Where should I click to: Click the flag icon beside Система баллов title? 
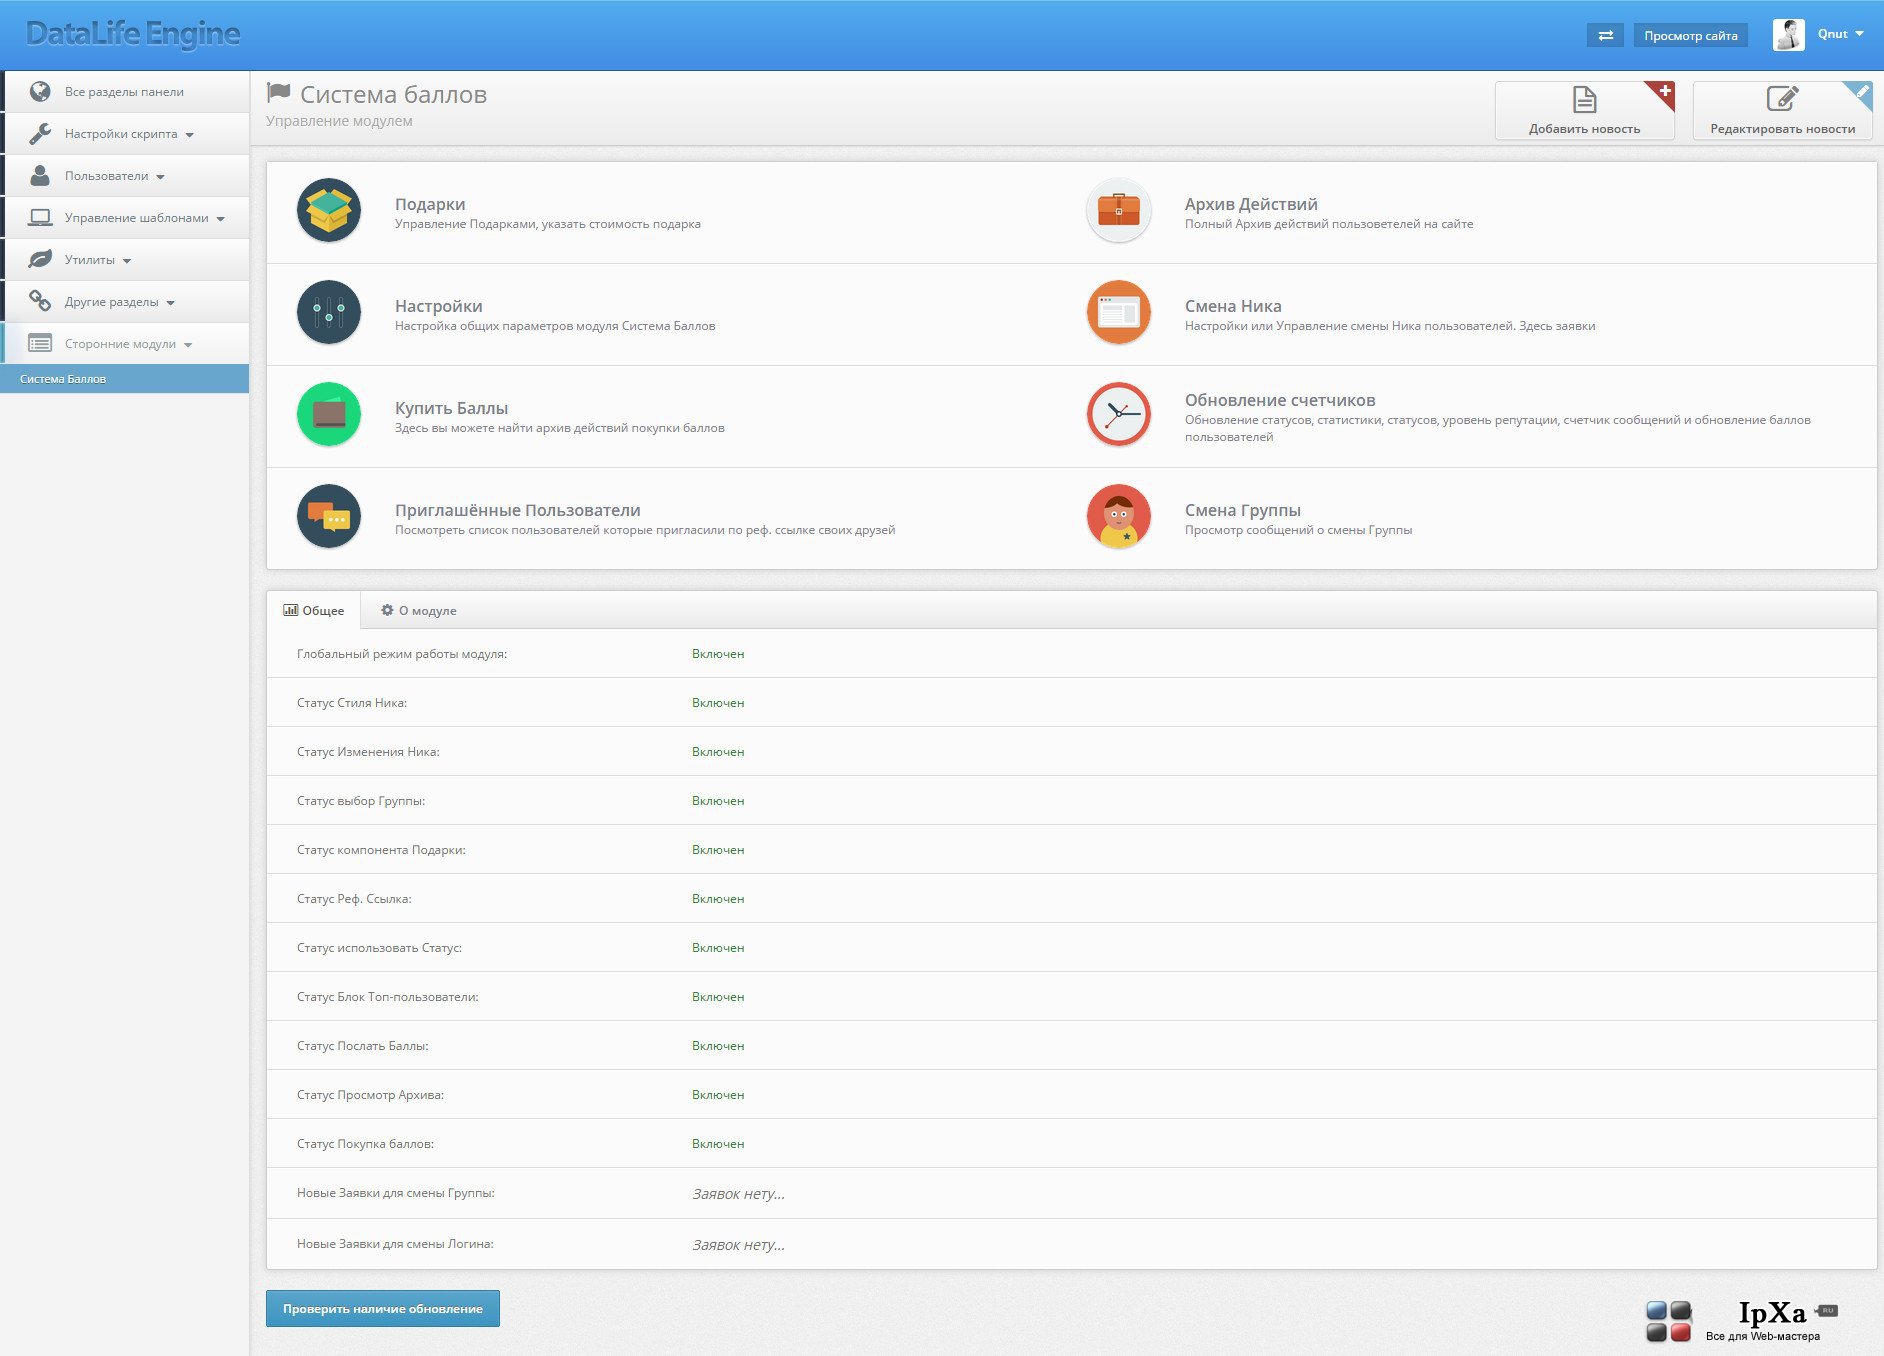coord(278,93)
